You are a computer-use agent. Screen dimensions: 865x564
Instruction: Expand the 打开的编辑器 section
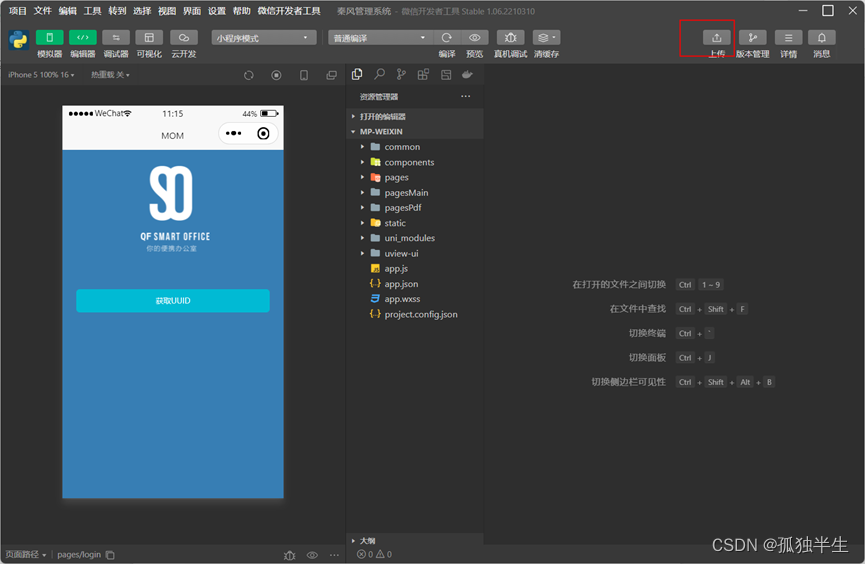click(x=414, y=116)
